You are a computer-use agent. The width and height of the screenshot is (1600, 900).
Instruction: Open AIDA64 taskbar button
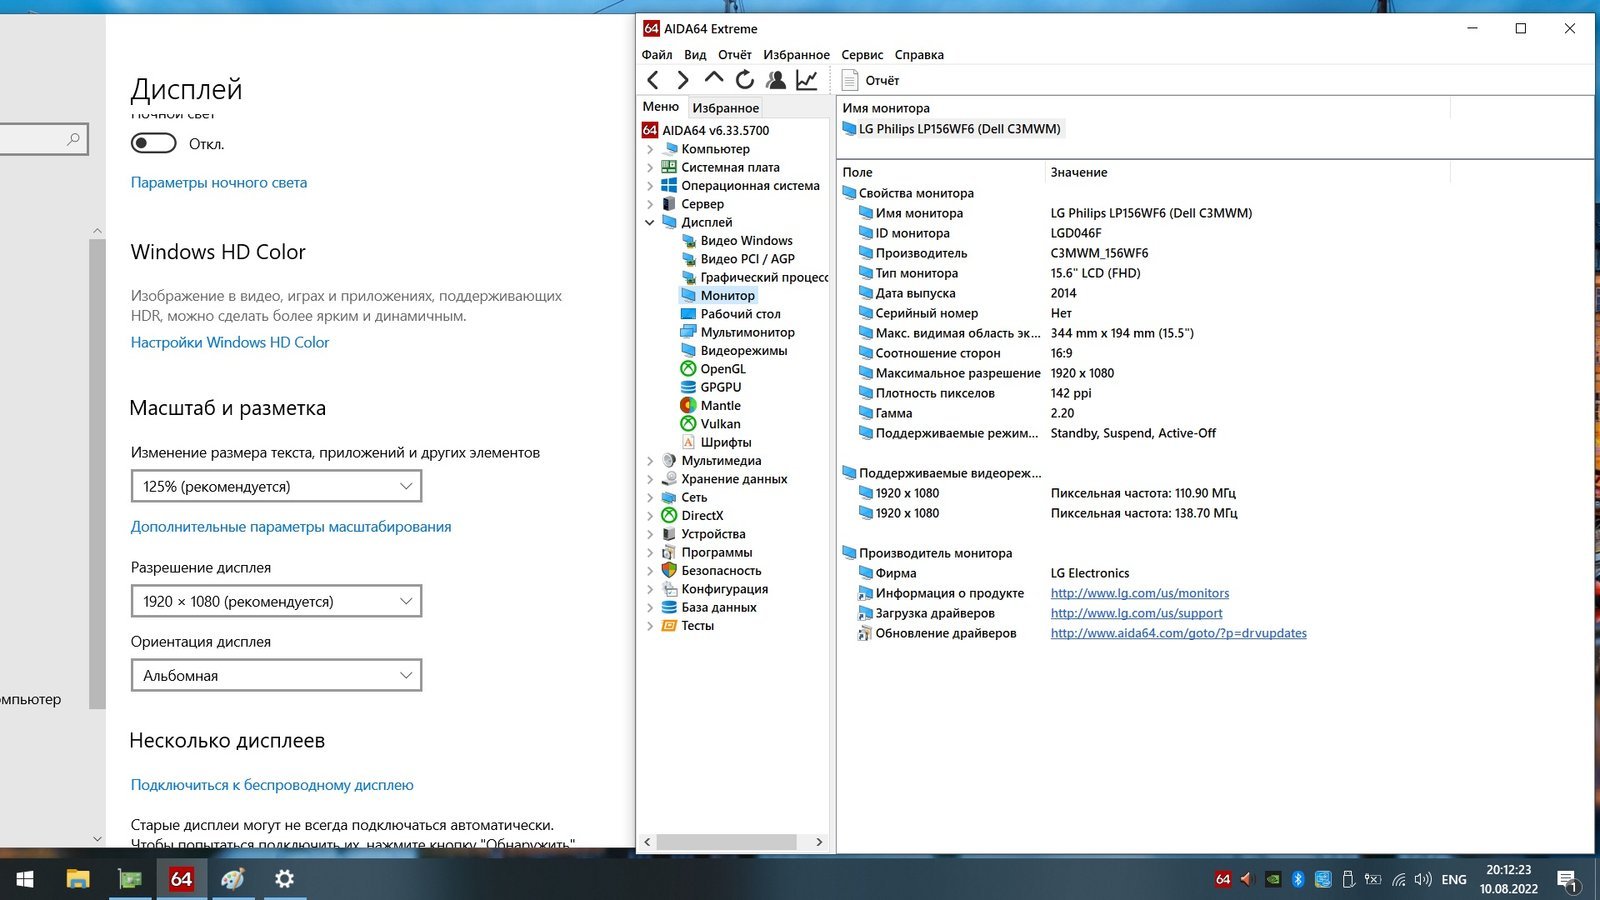point(181,879)
